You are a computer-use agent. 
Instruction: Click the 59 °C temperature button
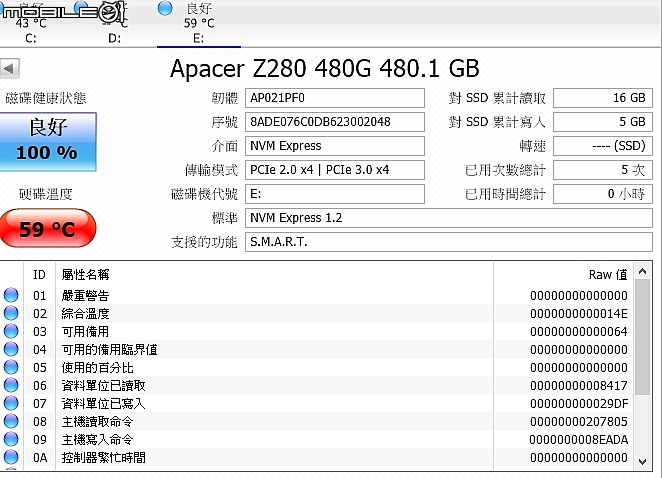coord(48,228)
